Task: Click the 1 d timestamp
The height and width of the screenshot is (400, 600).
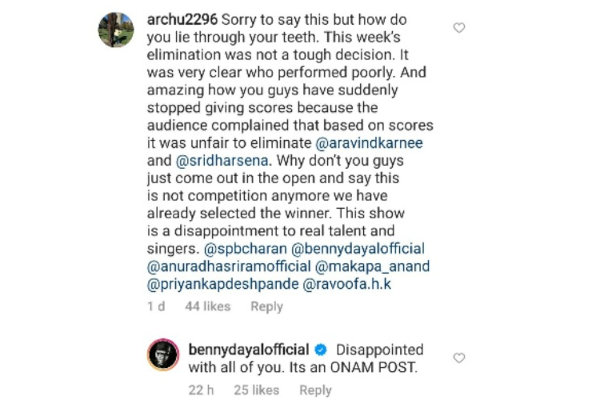Action: [x=156, y=307]
